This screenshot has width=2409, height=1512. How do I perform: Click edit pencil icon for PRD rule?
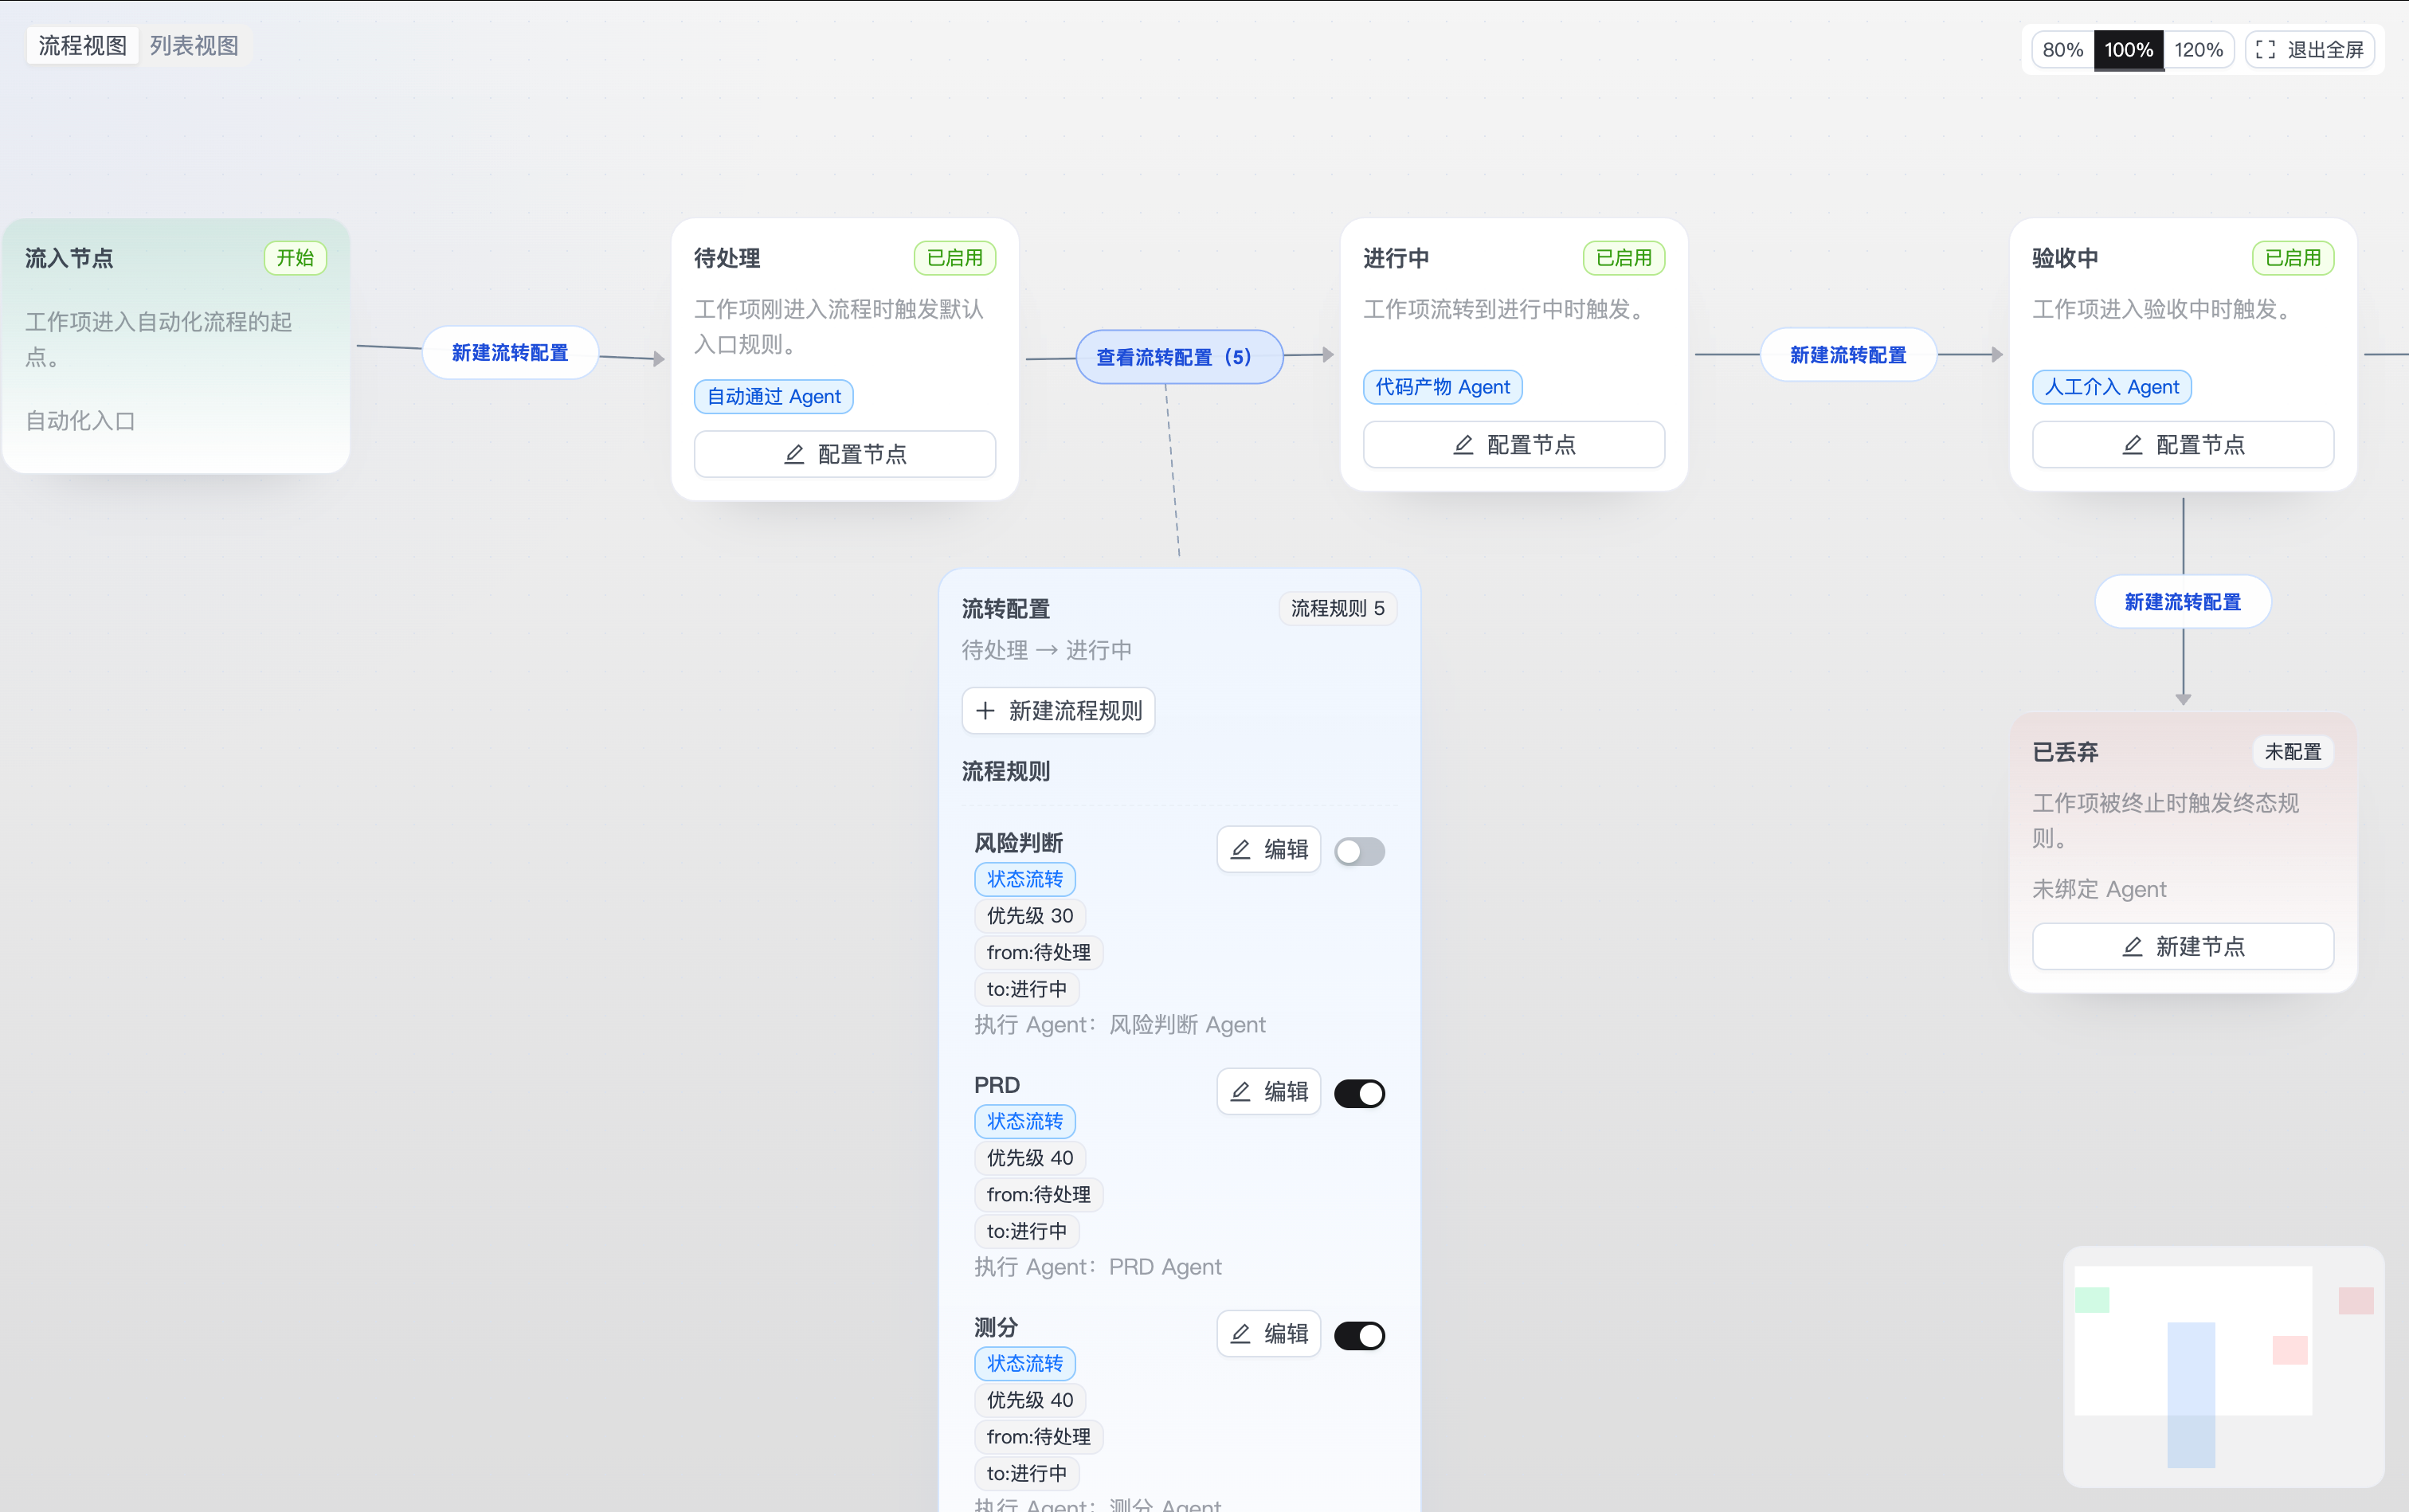click(x=1240, y=1091)
